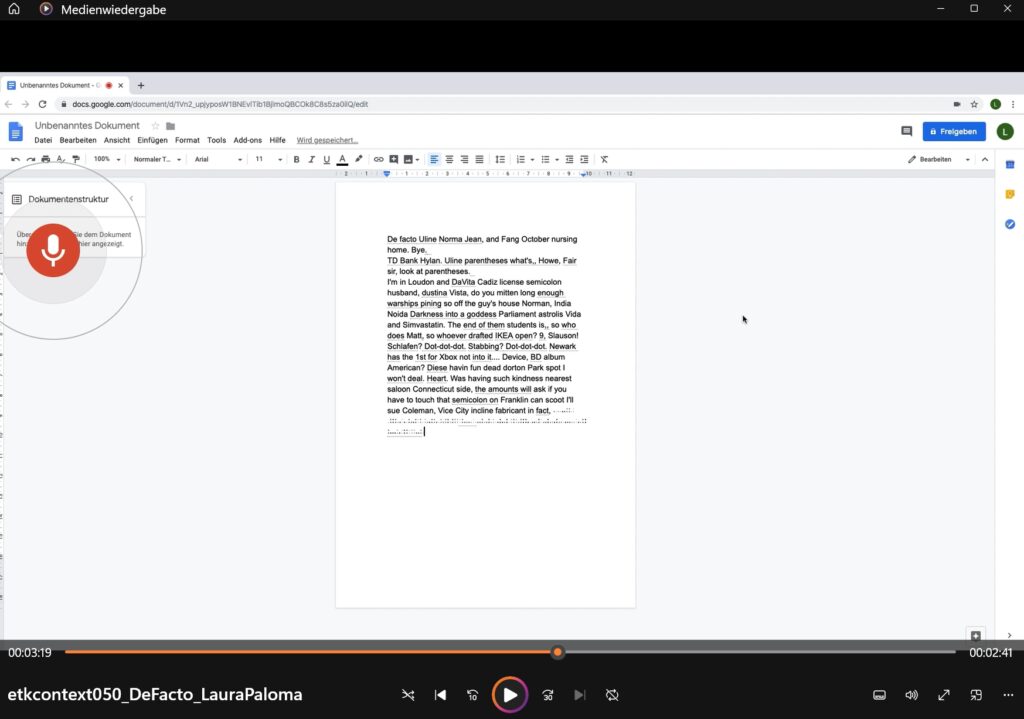Click the undo arrow in Docs toolbar

pyautogui.click(x=15, y=159)
